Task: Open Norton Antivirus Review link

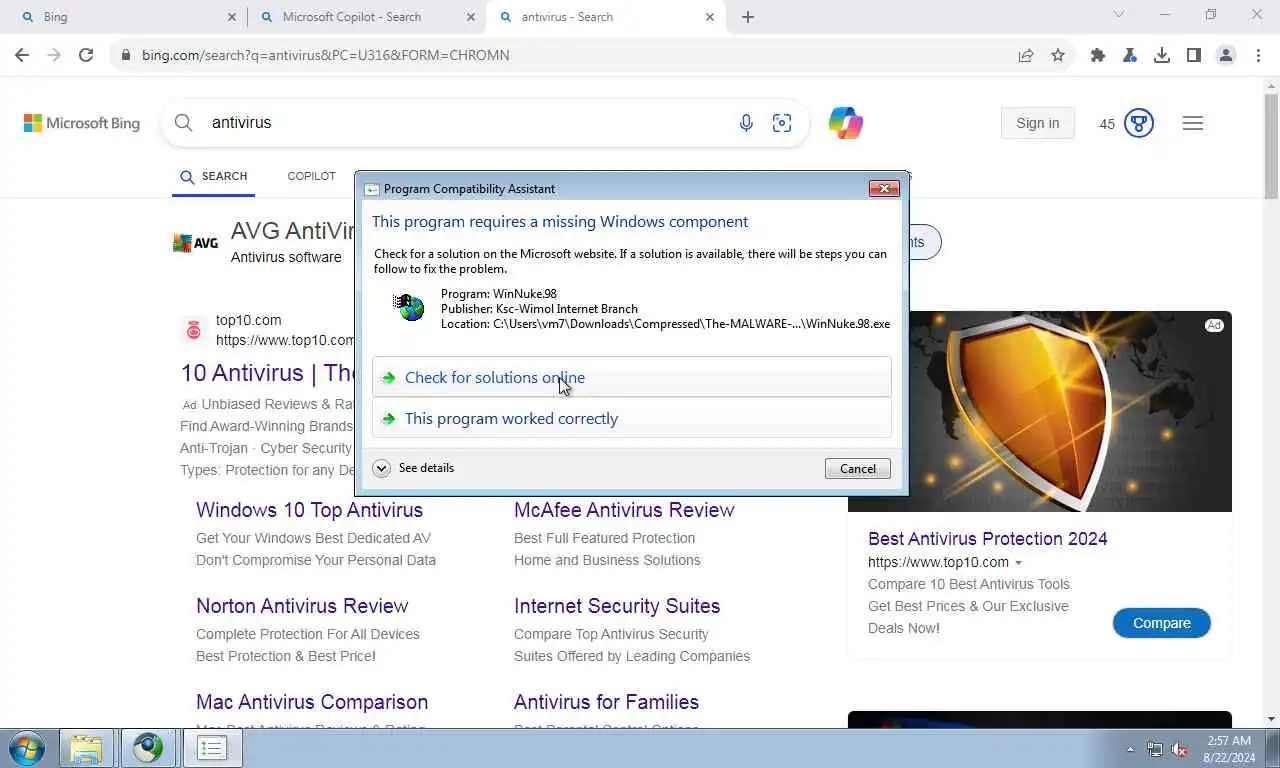Action: (x=302, y=606)
